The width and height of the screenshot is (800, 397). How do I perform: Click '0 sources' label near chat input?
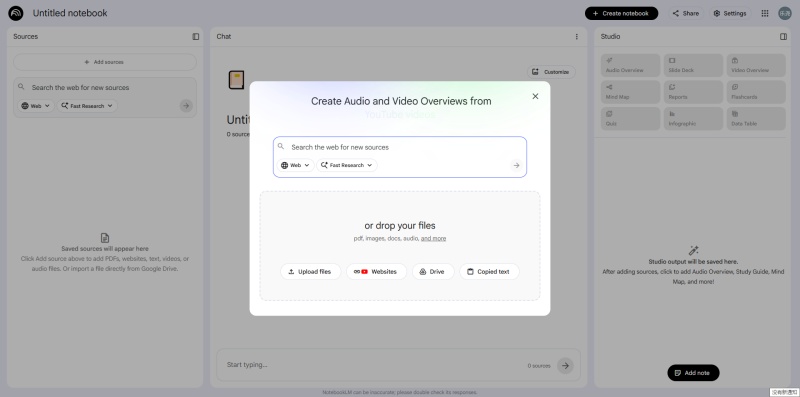pyautogui.click(x=539, y=366)
